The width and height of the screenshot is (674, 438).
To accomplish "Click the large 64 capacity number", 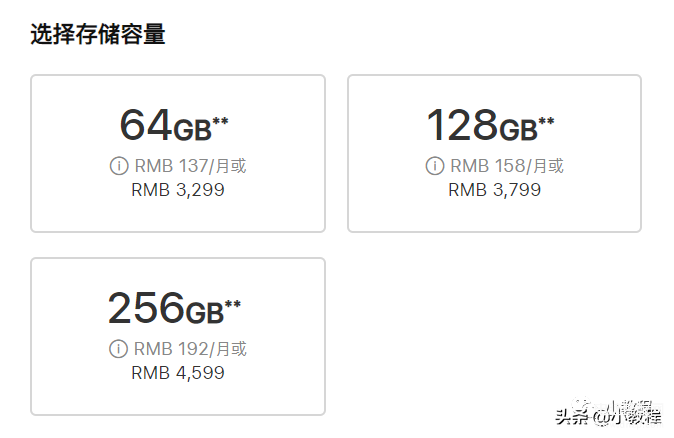I will (146, 125).
